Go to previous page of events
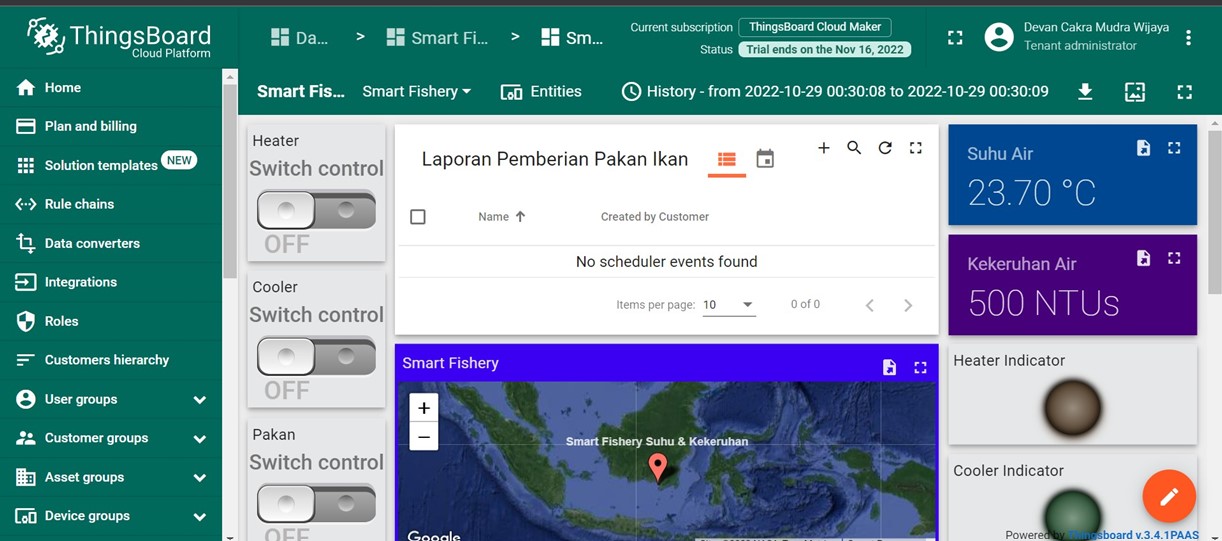 (x=869, y=305)
